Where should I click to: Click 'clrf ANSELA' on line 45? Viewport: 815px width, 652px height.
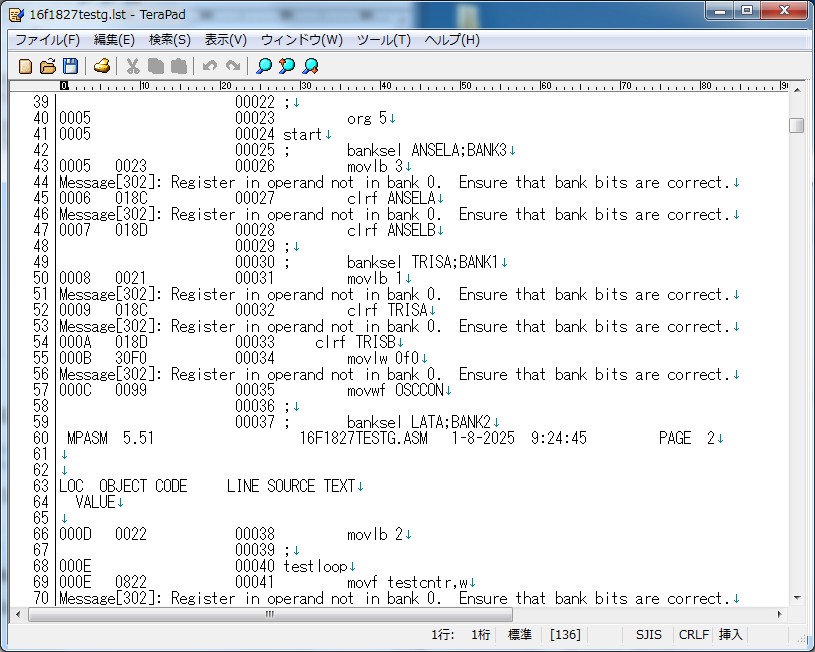391,199
